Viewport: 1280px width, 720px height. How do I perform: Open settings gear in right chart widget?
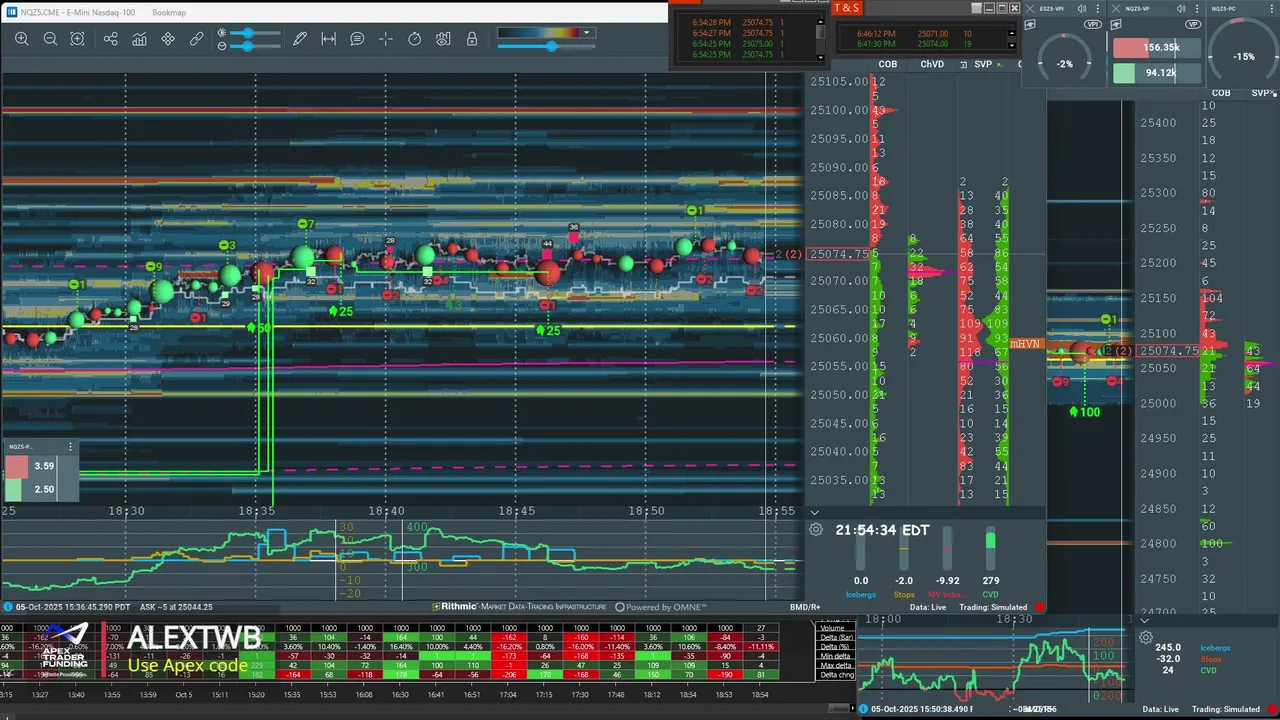click(x=1146, y=637)
